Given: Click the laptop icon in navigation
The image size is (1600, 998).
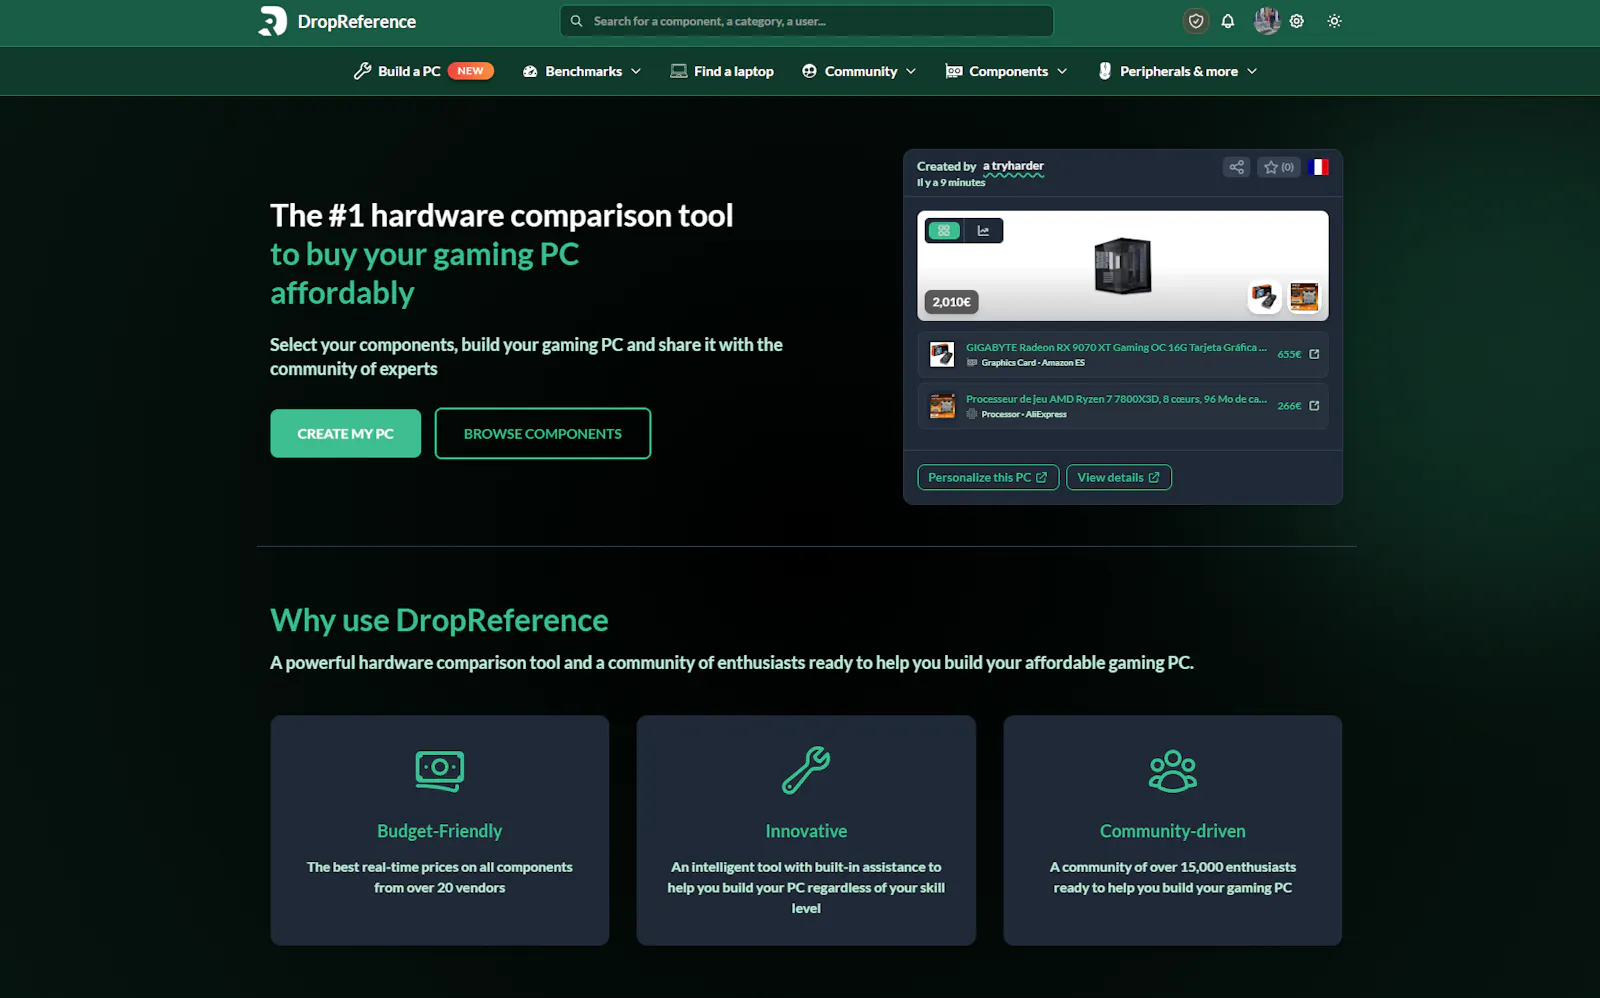Looking at the screenshot, I should (x=679, y=71).
